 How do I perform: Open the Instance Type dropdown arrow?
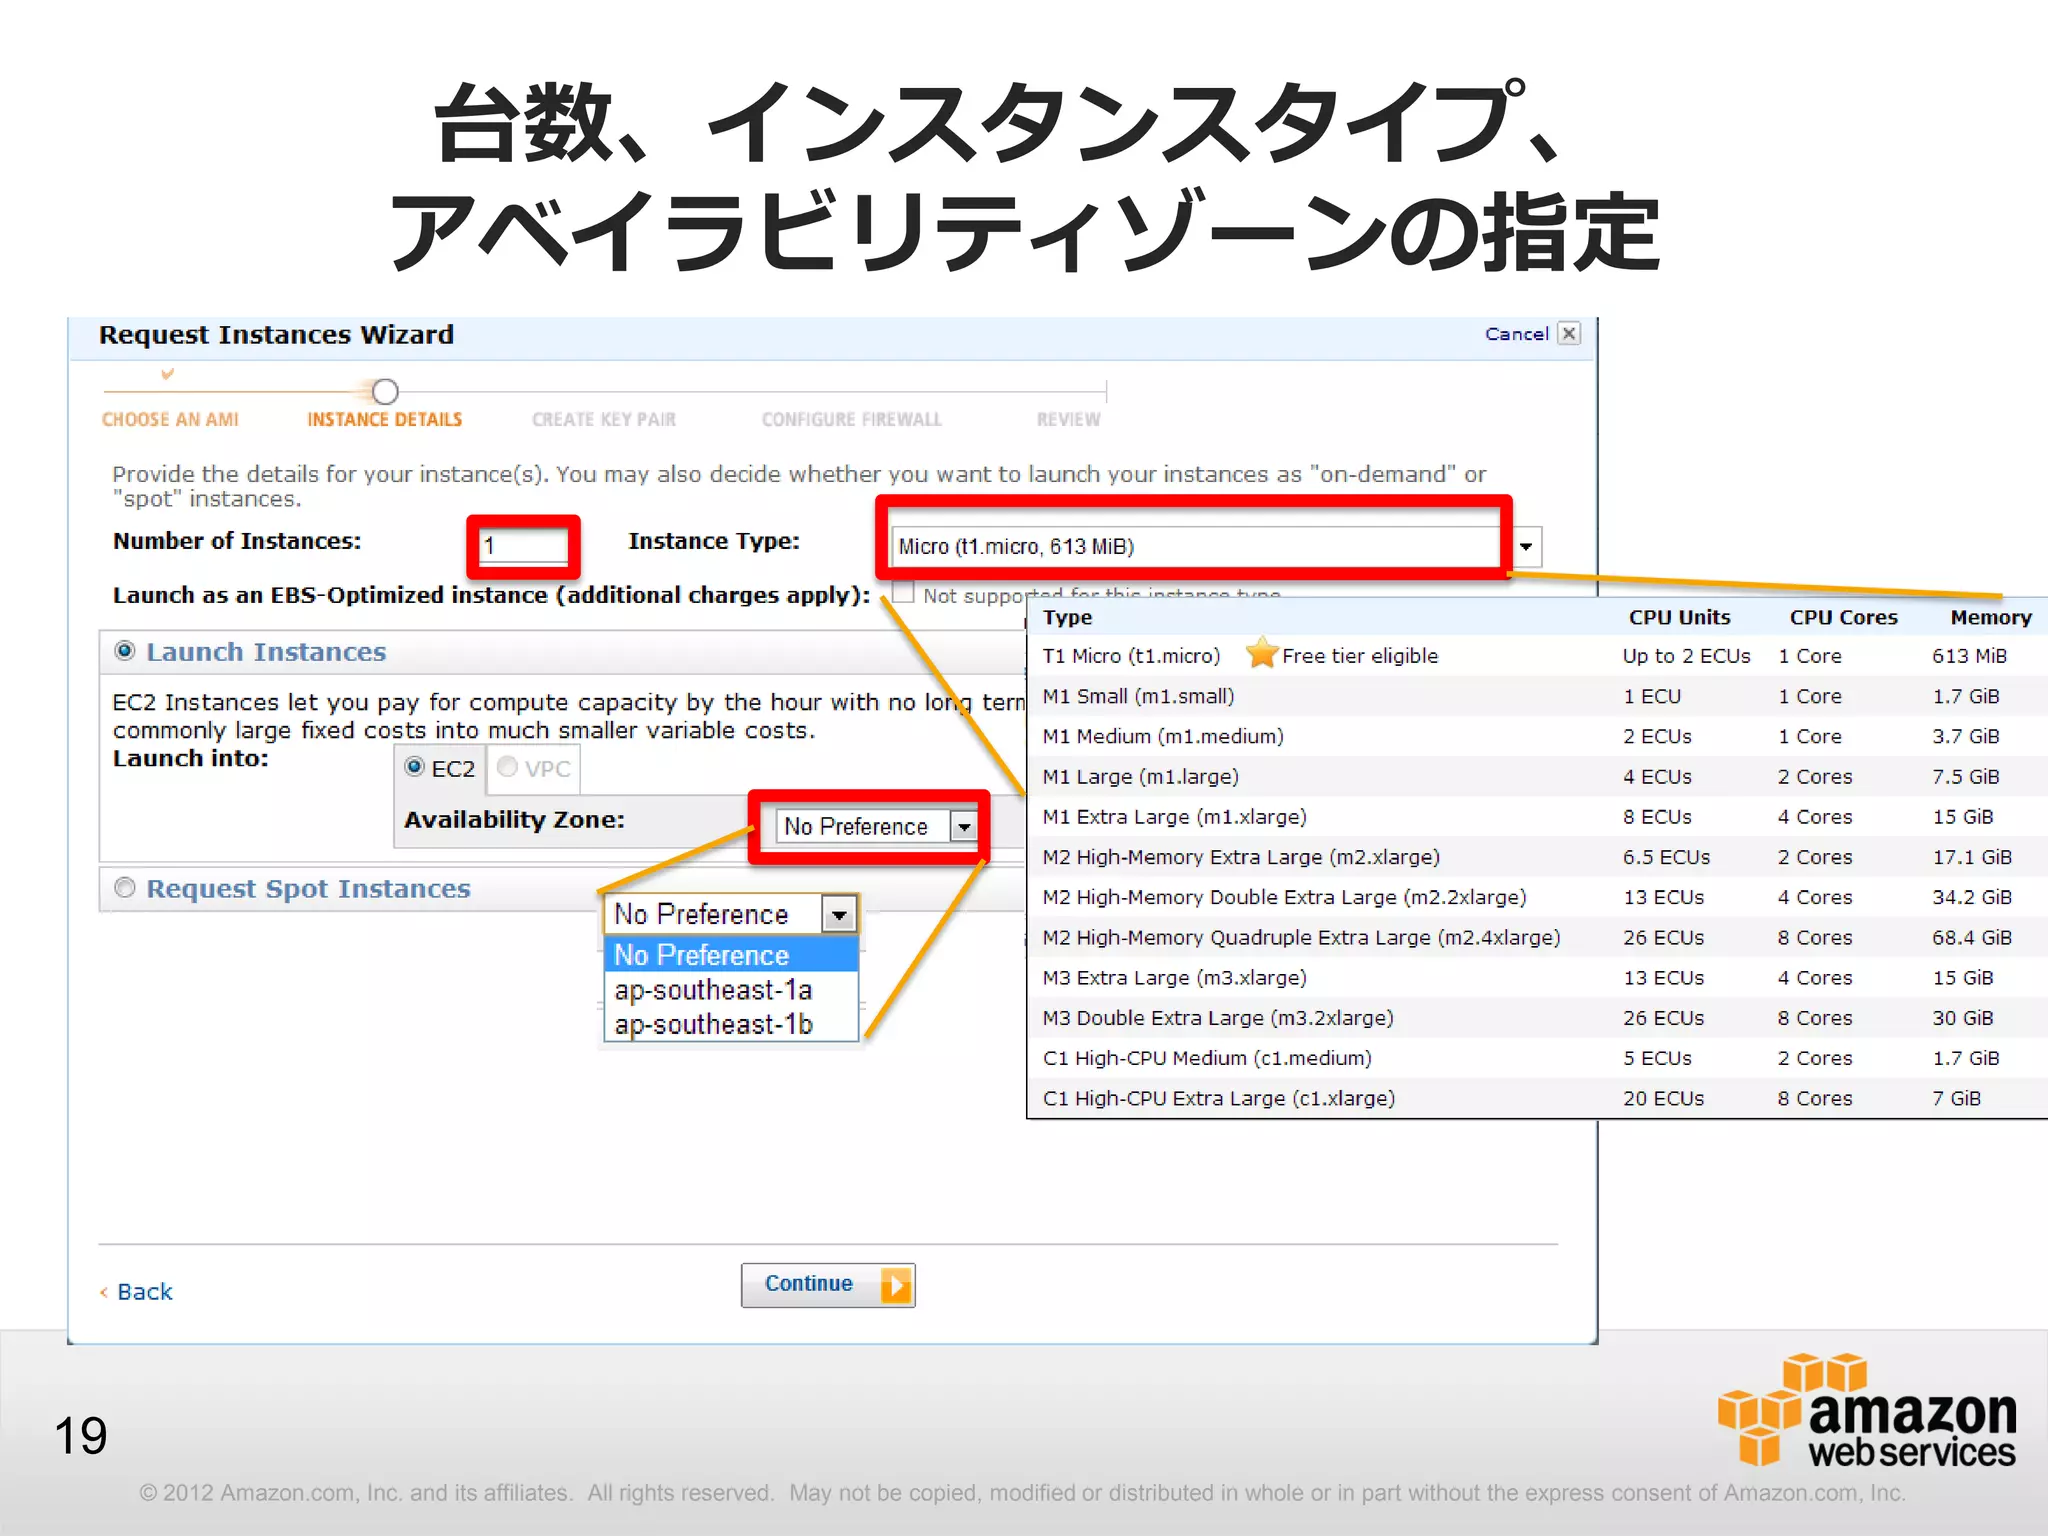(1526, 547)
